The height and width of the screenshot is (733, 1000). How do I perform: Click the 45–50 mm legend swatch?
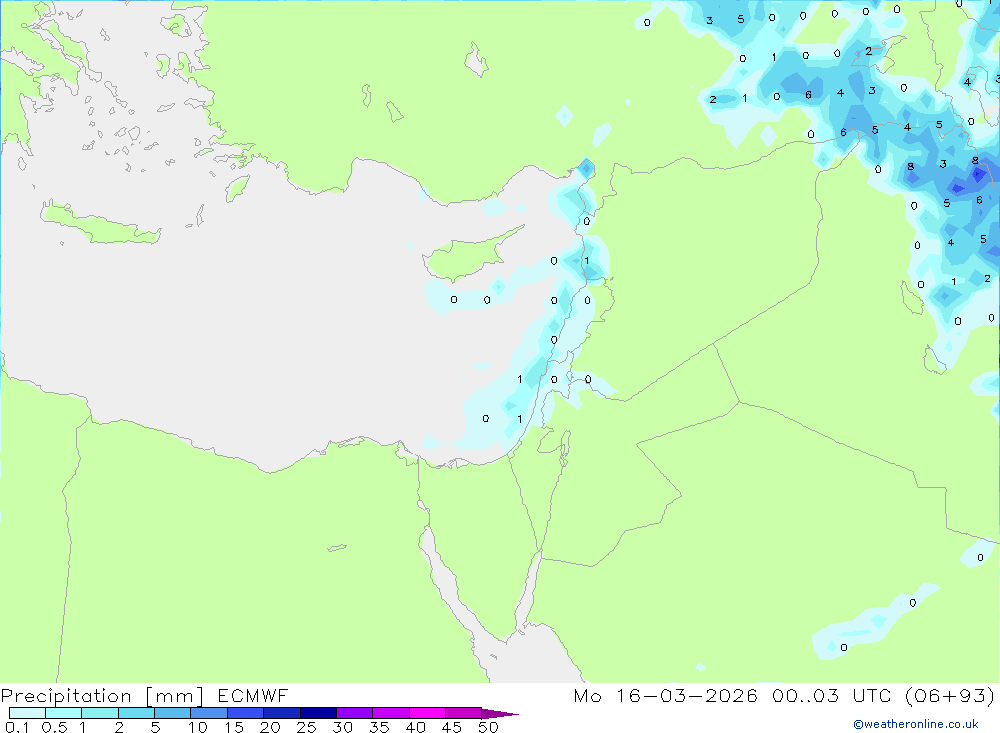pyautogui.click(x=464, y=713)
